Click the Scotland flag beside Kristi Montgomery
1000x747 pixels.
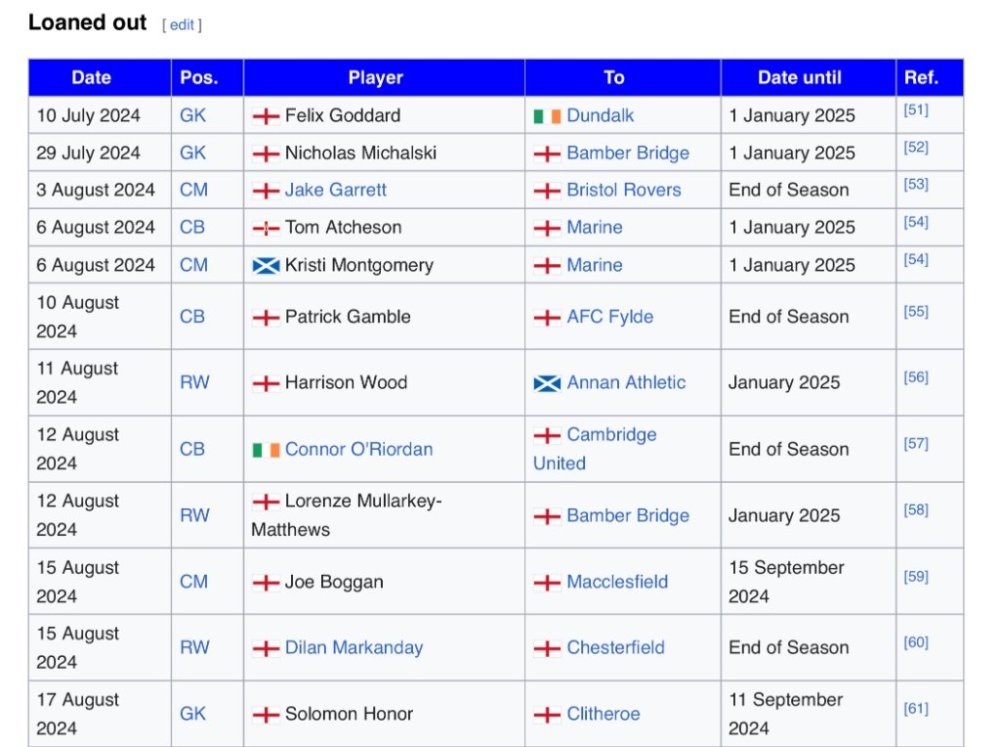pyautogui.click(x=265, y=266)
